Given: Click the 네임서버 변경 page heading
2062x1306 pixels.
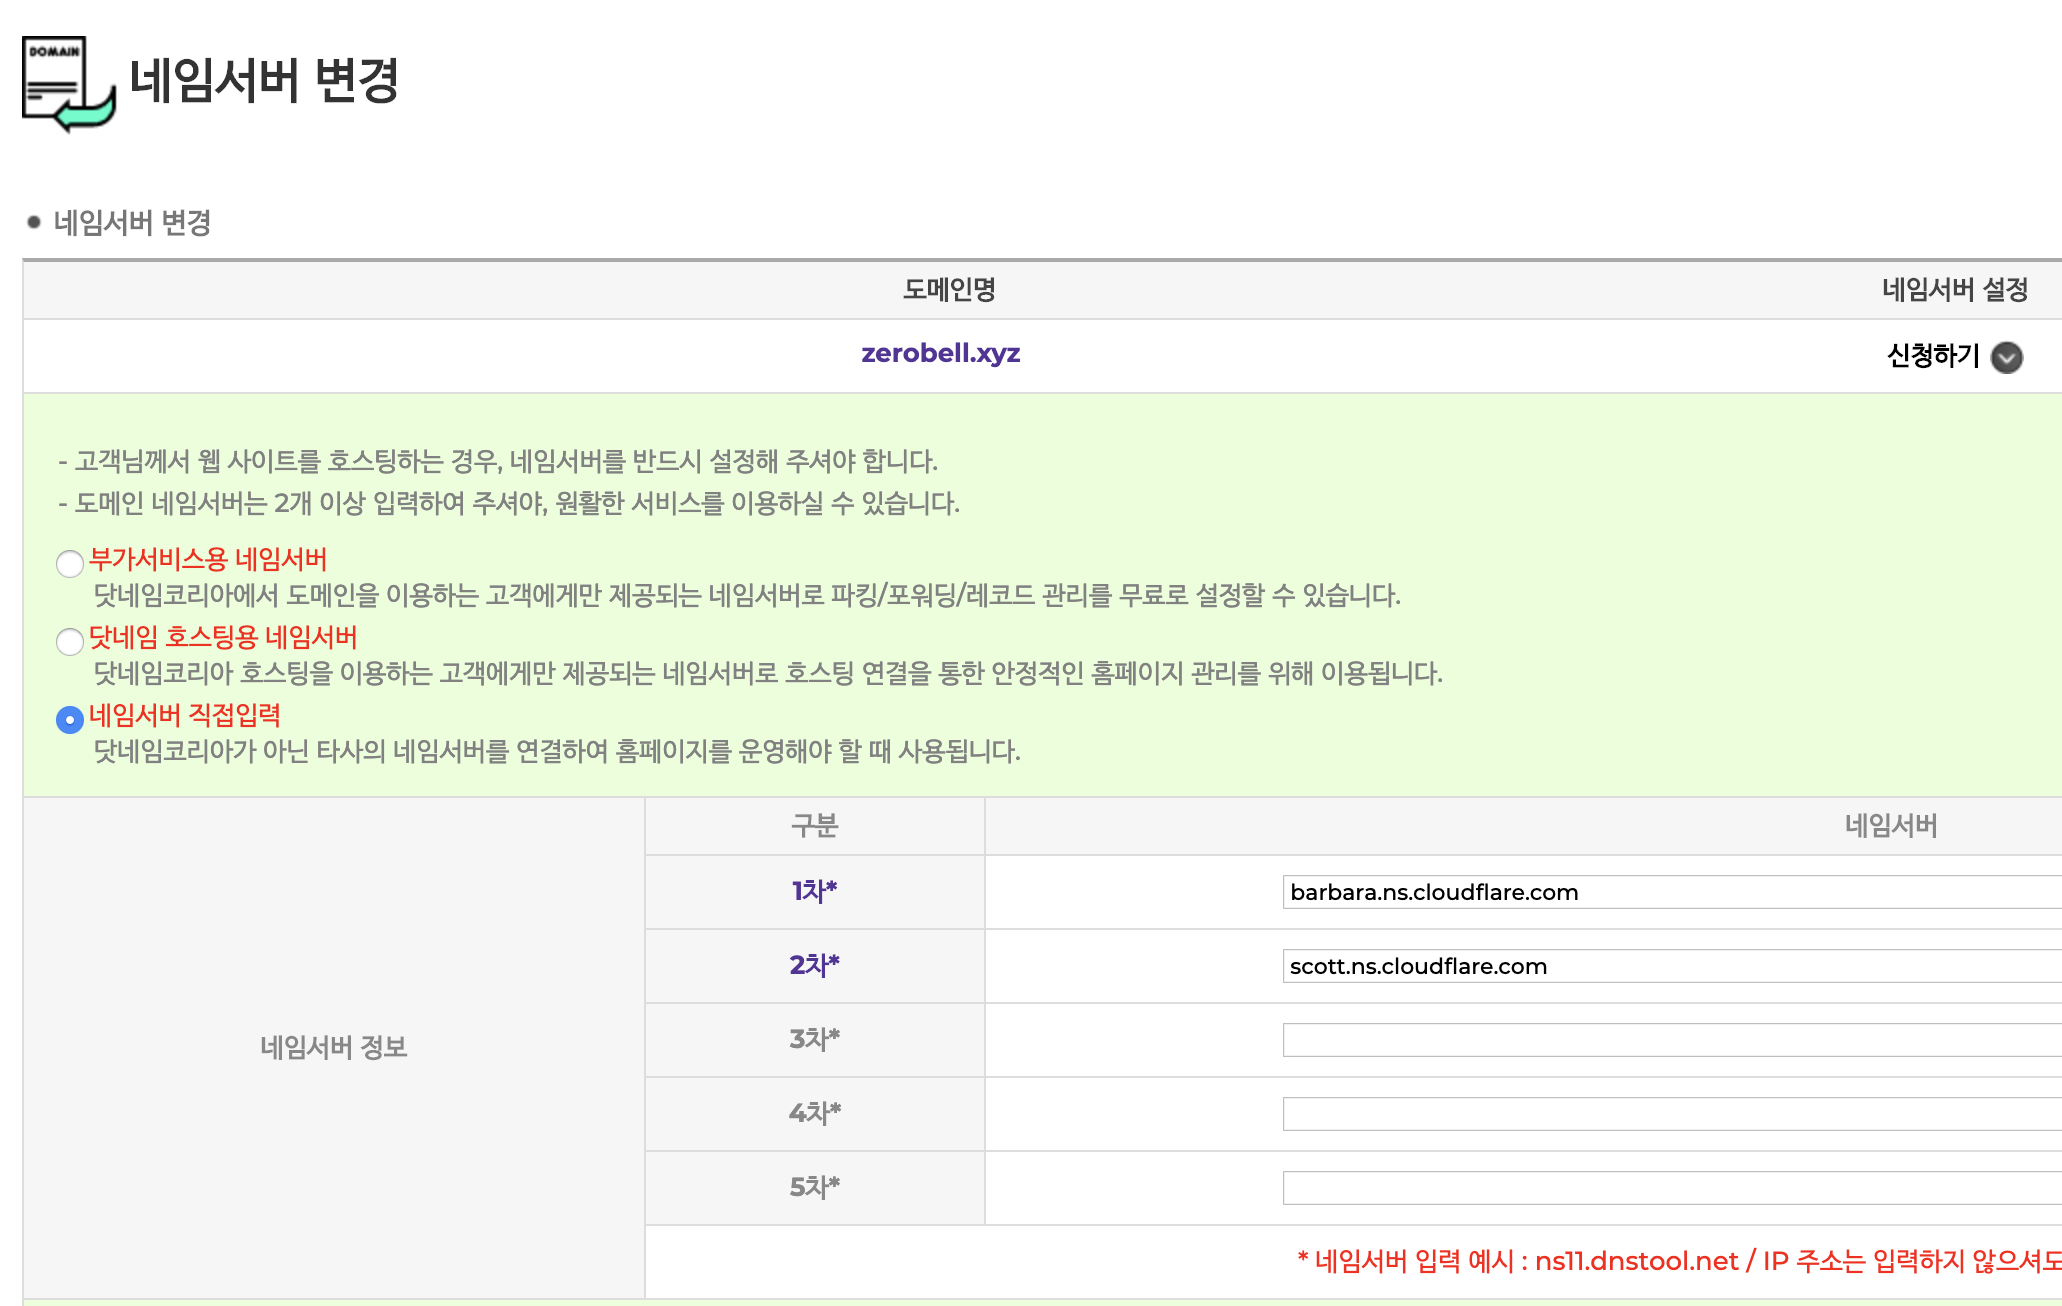Looking at the screenshot, I should point(264,81).
